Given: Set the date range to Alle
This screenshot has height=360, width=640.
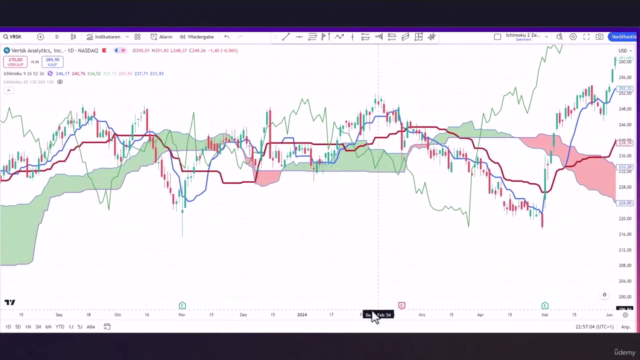Looking at the screenshot, I should [91, 327].
